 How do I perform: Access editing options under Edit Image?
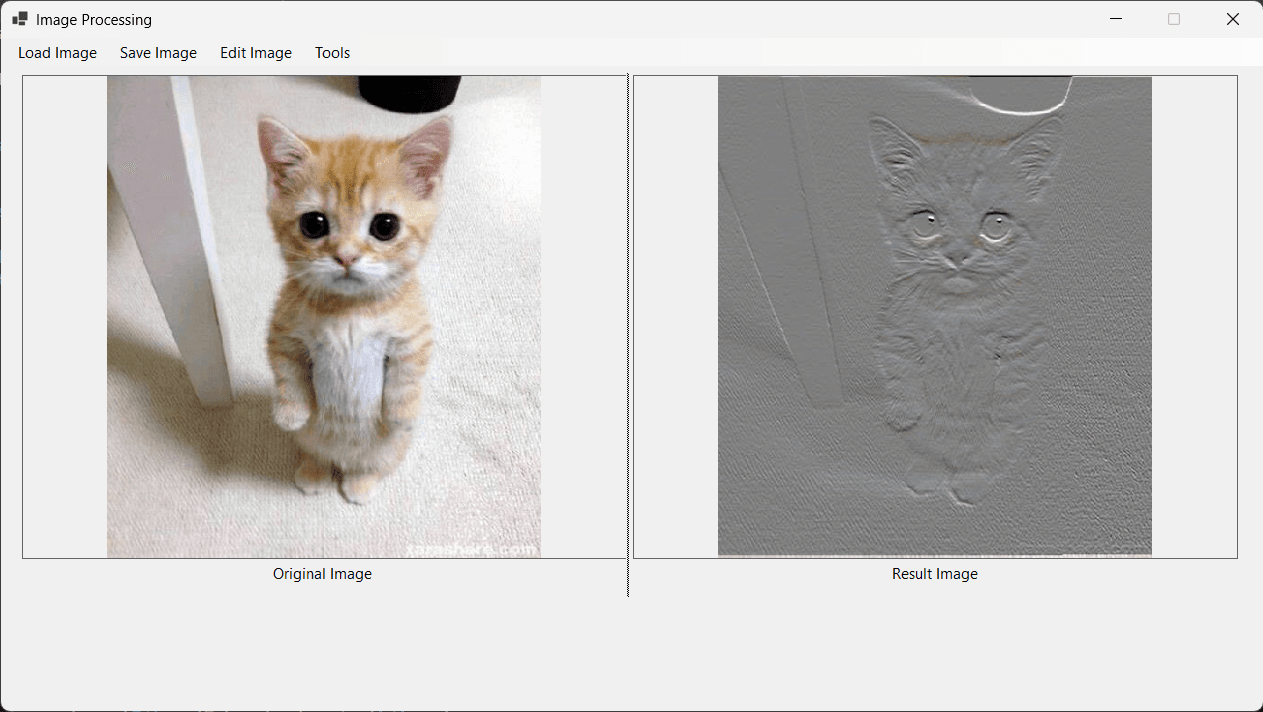(255, 52)
